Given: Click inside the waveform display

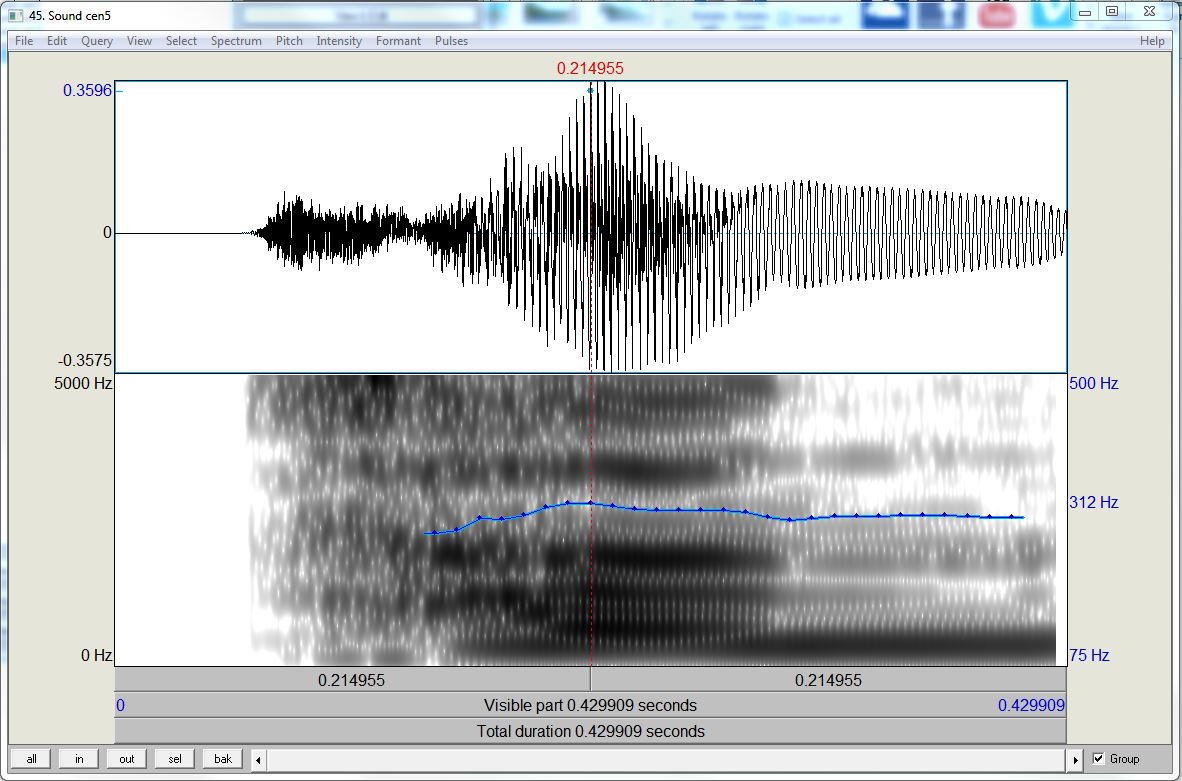Looking at the screenshot, I should 590,226.
